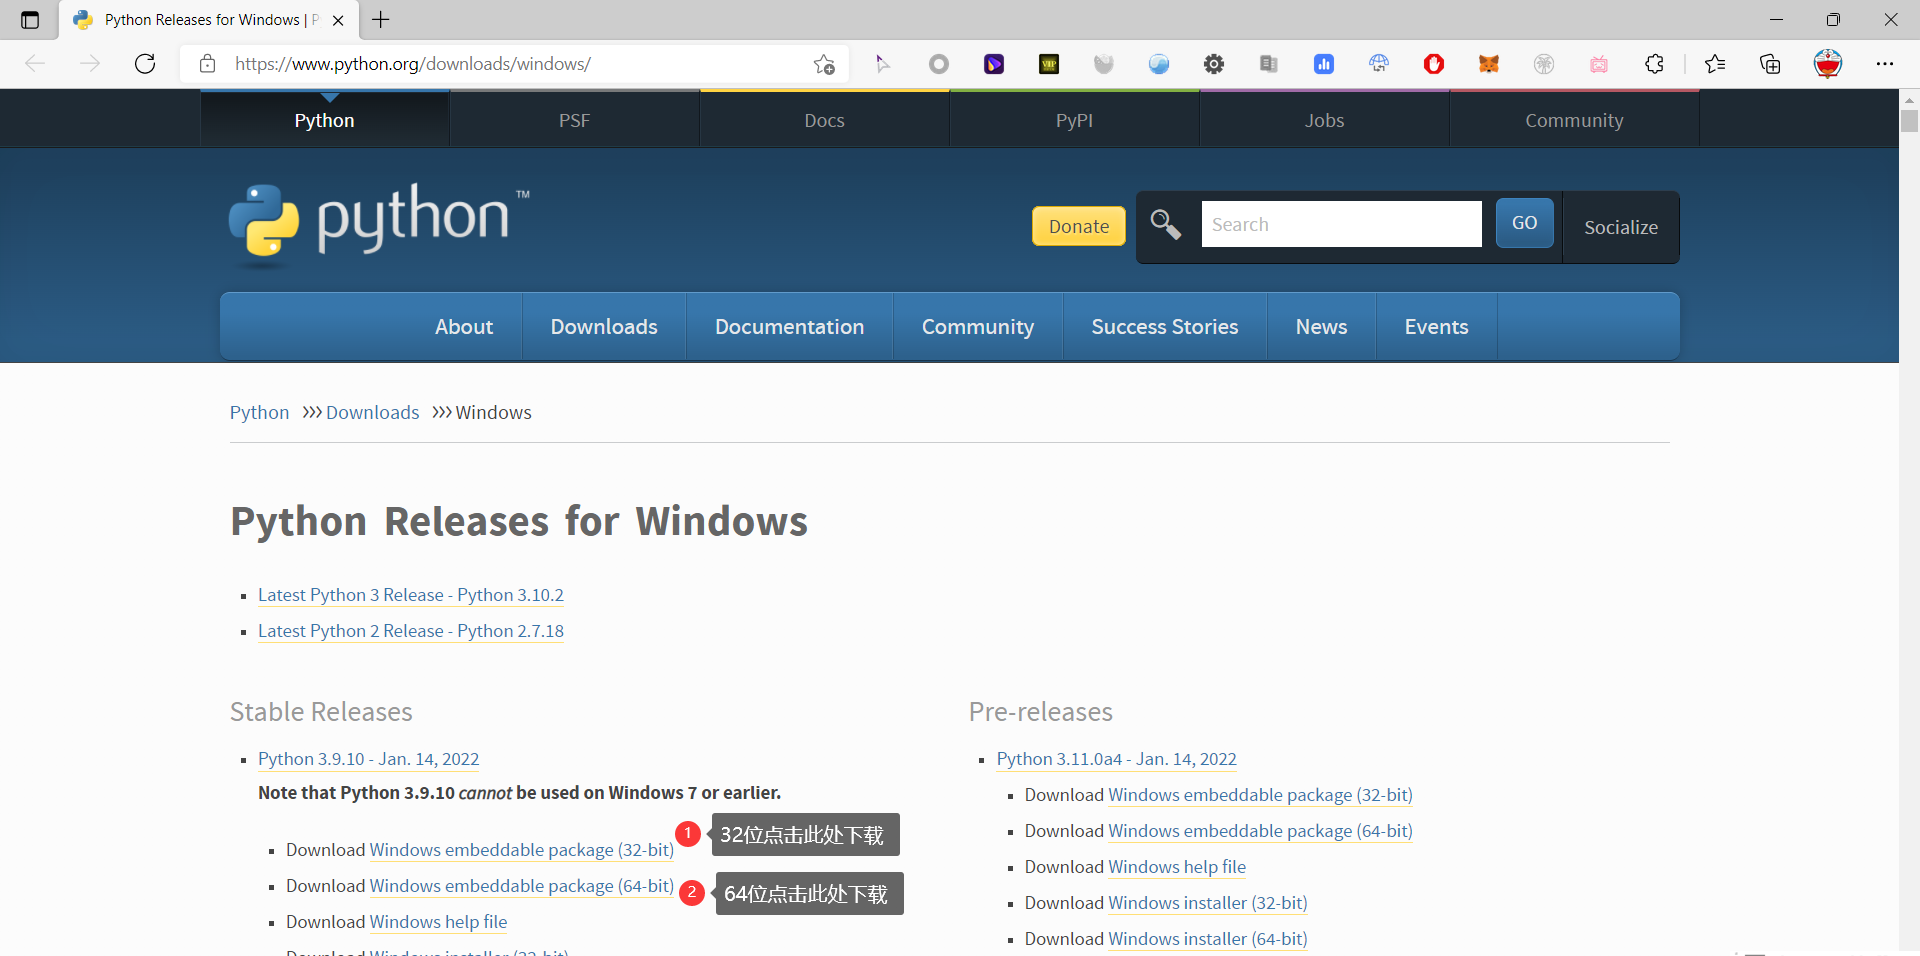
Task: Open the News navigation menu
Action: click(x=1322, y=327)
